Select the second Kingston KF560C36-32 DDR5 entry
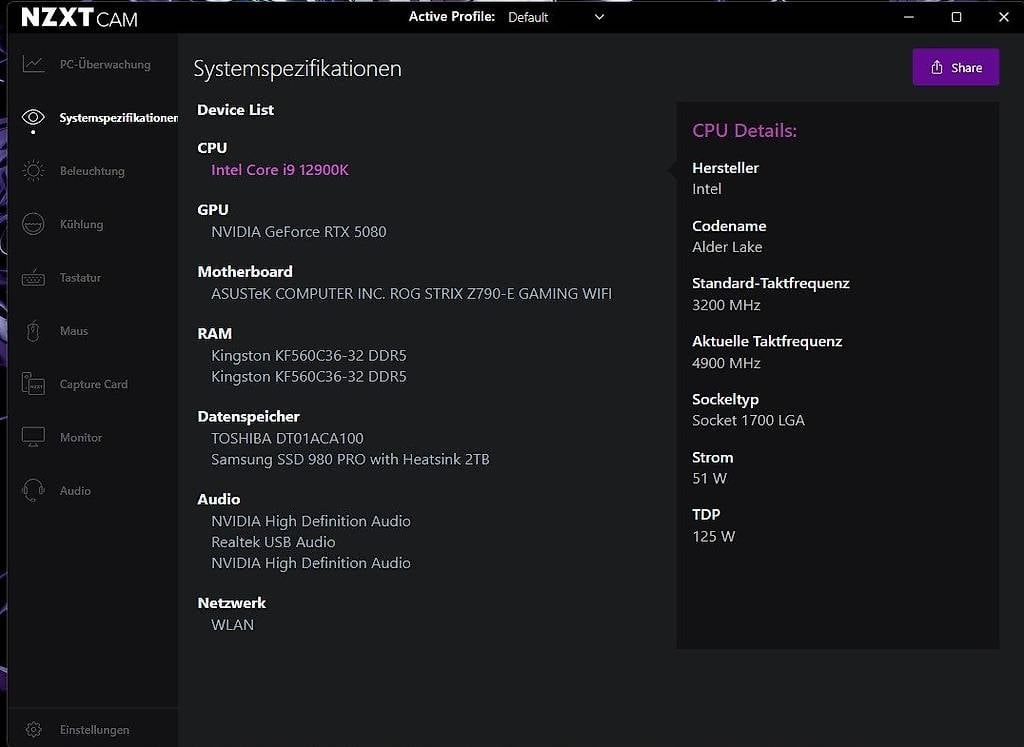 [x=308, y=376]
